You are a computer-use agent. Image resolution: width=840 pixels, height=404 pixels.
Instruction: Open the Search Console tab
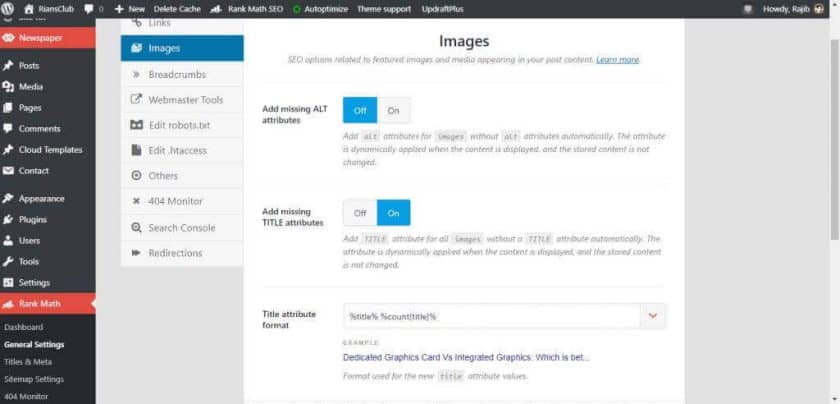(x=182, y=228)
